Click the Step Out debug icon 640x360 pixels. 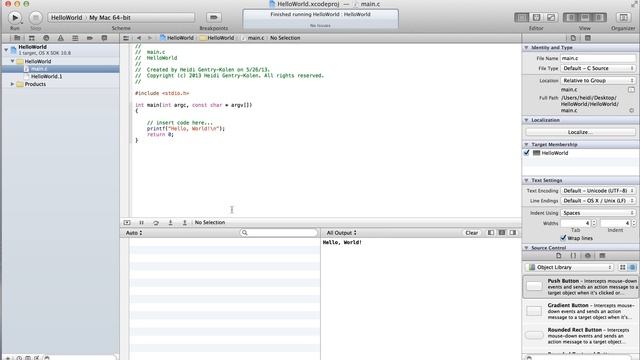184,222
